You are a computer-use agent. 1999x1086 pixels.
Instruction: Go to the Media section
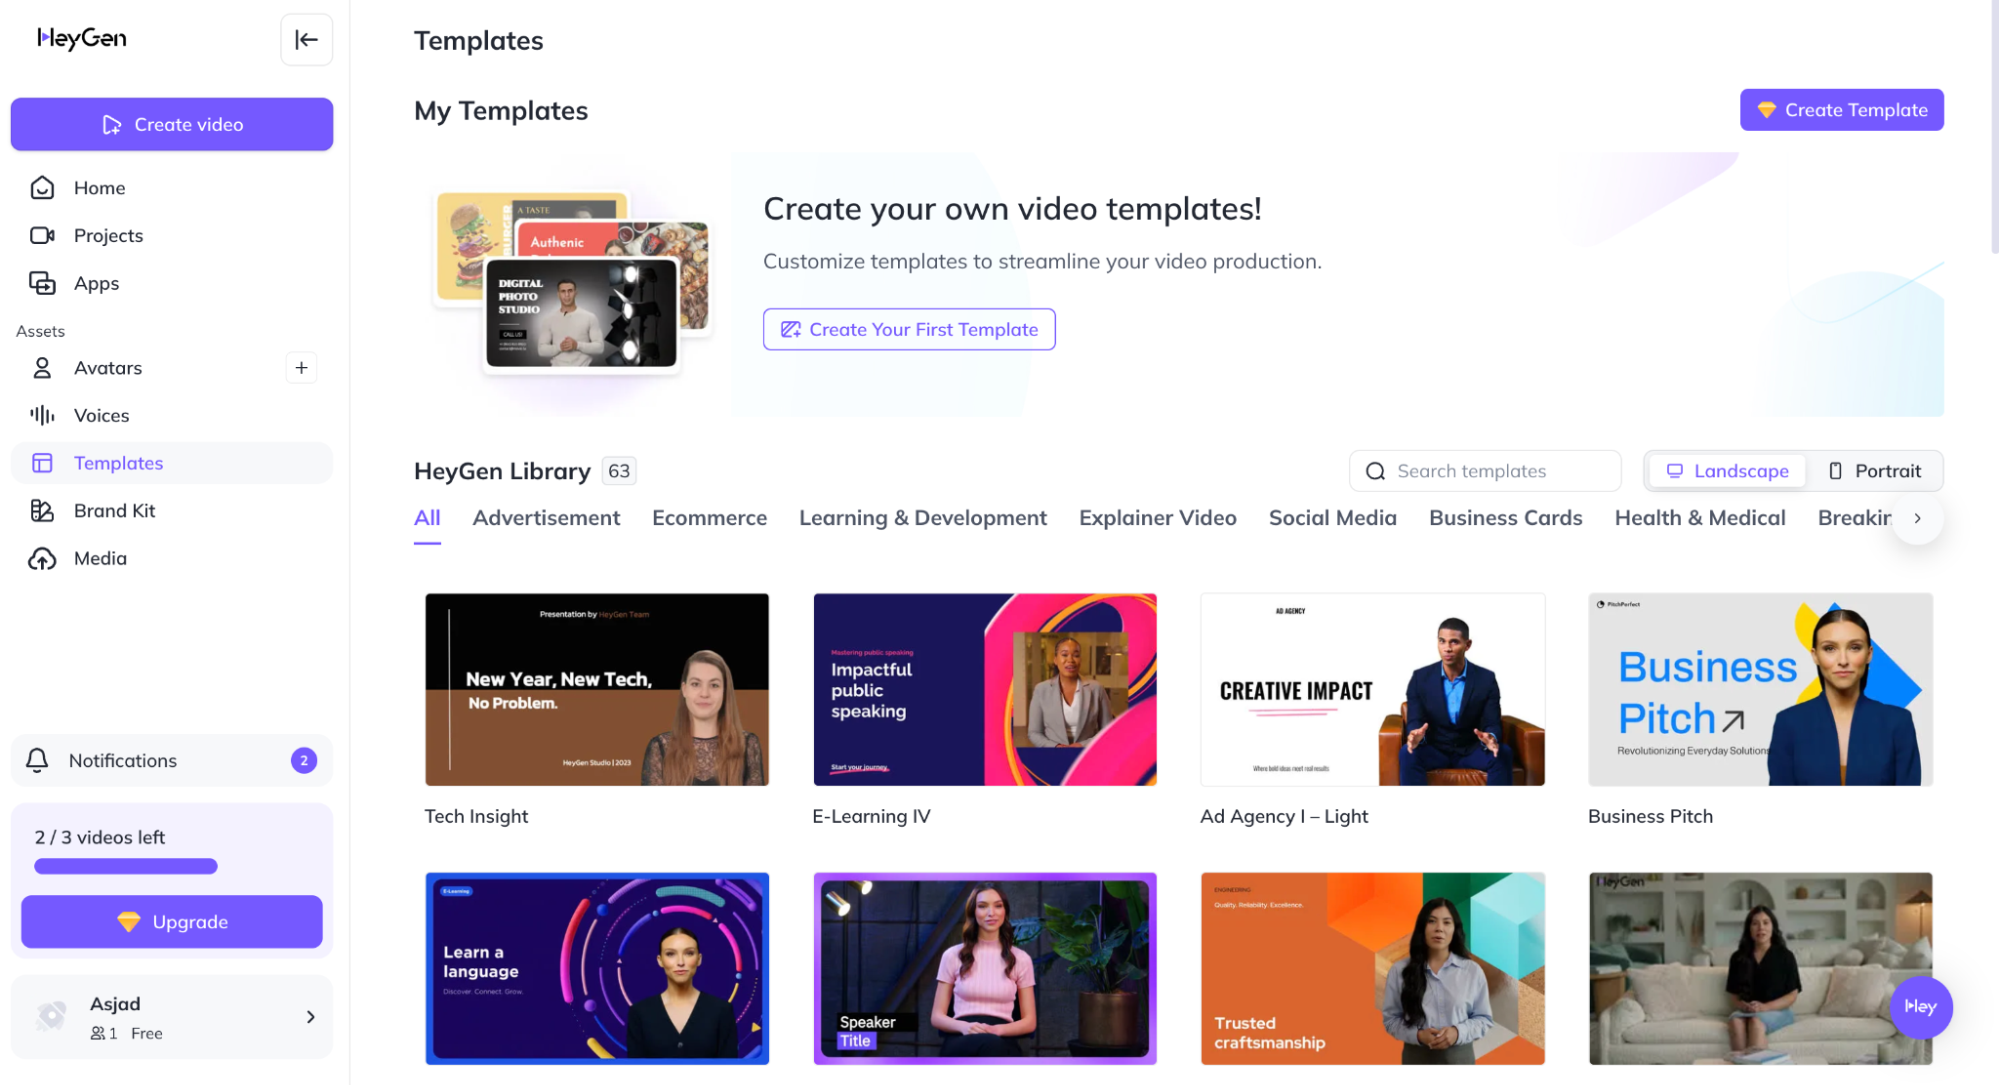pos(100,558)
